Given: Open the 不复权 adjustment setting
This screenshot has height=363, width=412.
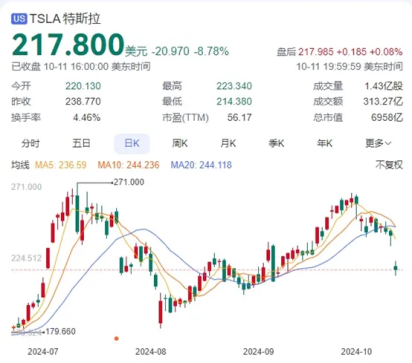Looking at the screenshot, I should [x=389, y=165].
